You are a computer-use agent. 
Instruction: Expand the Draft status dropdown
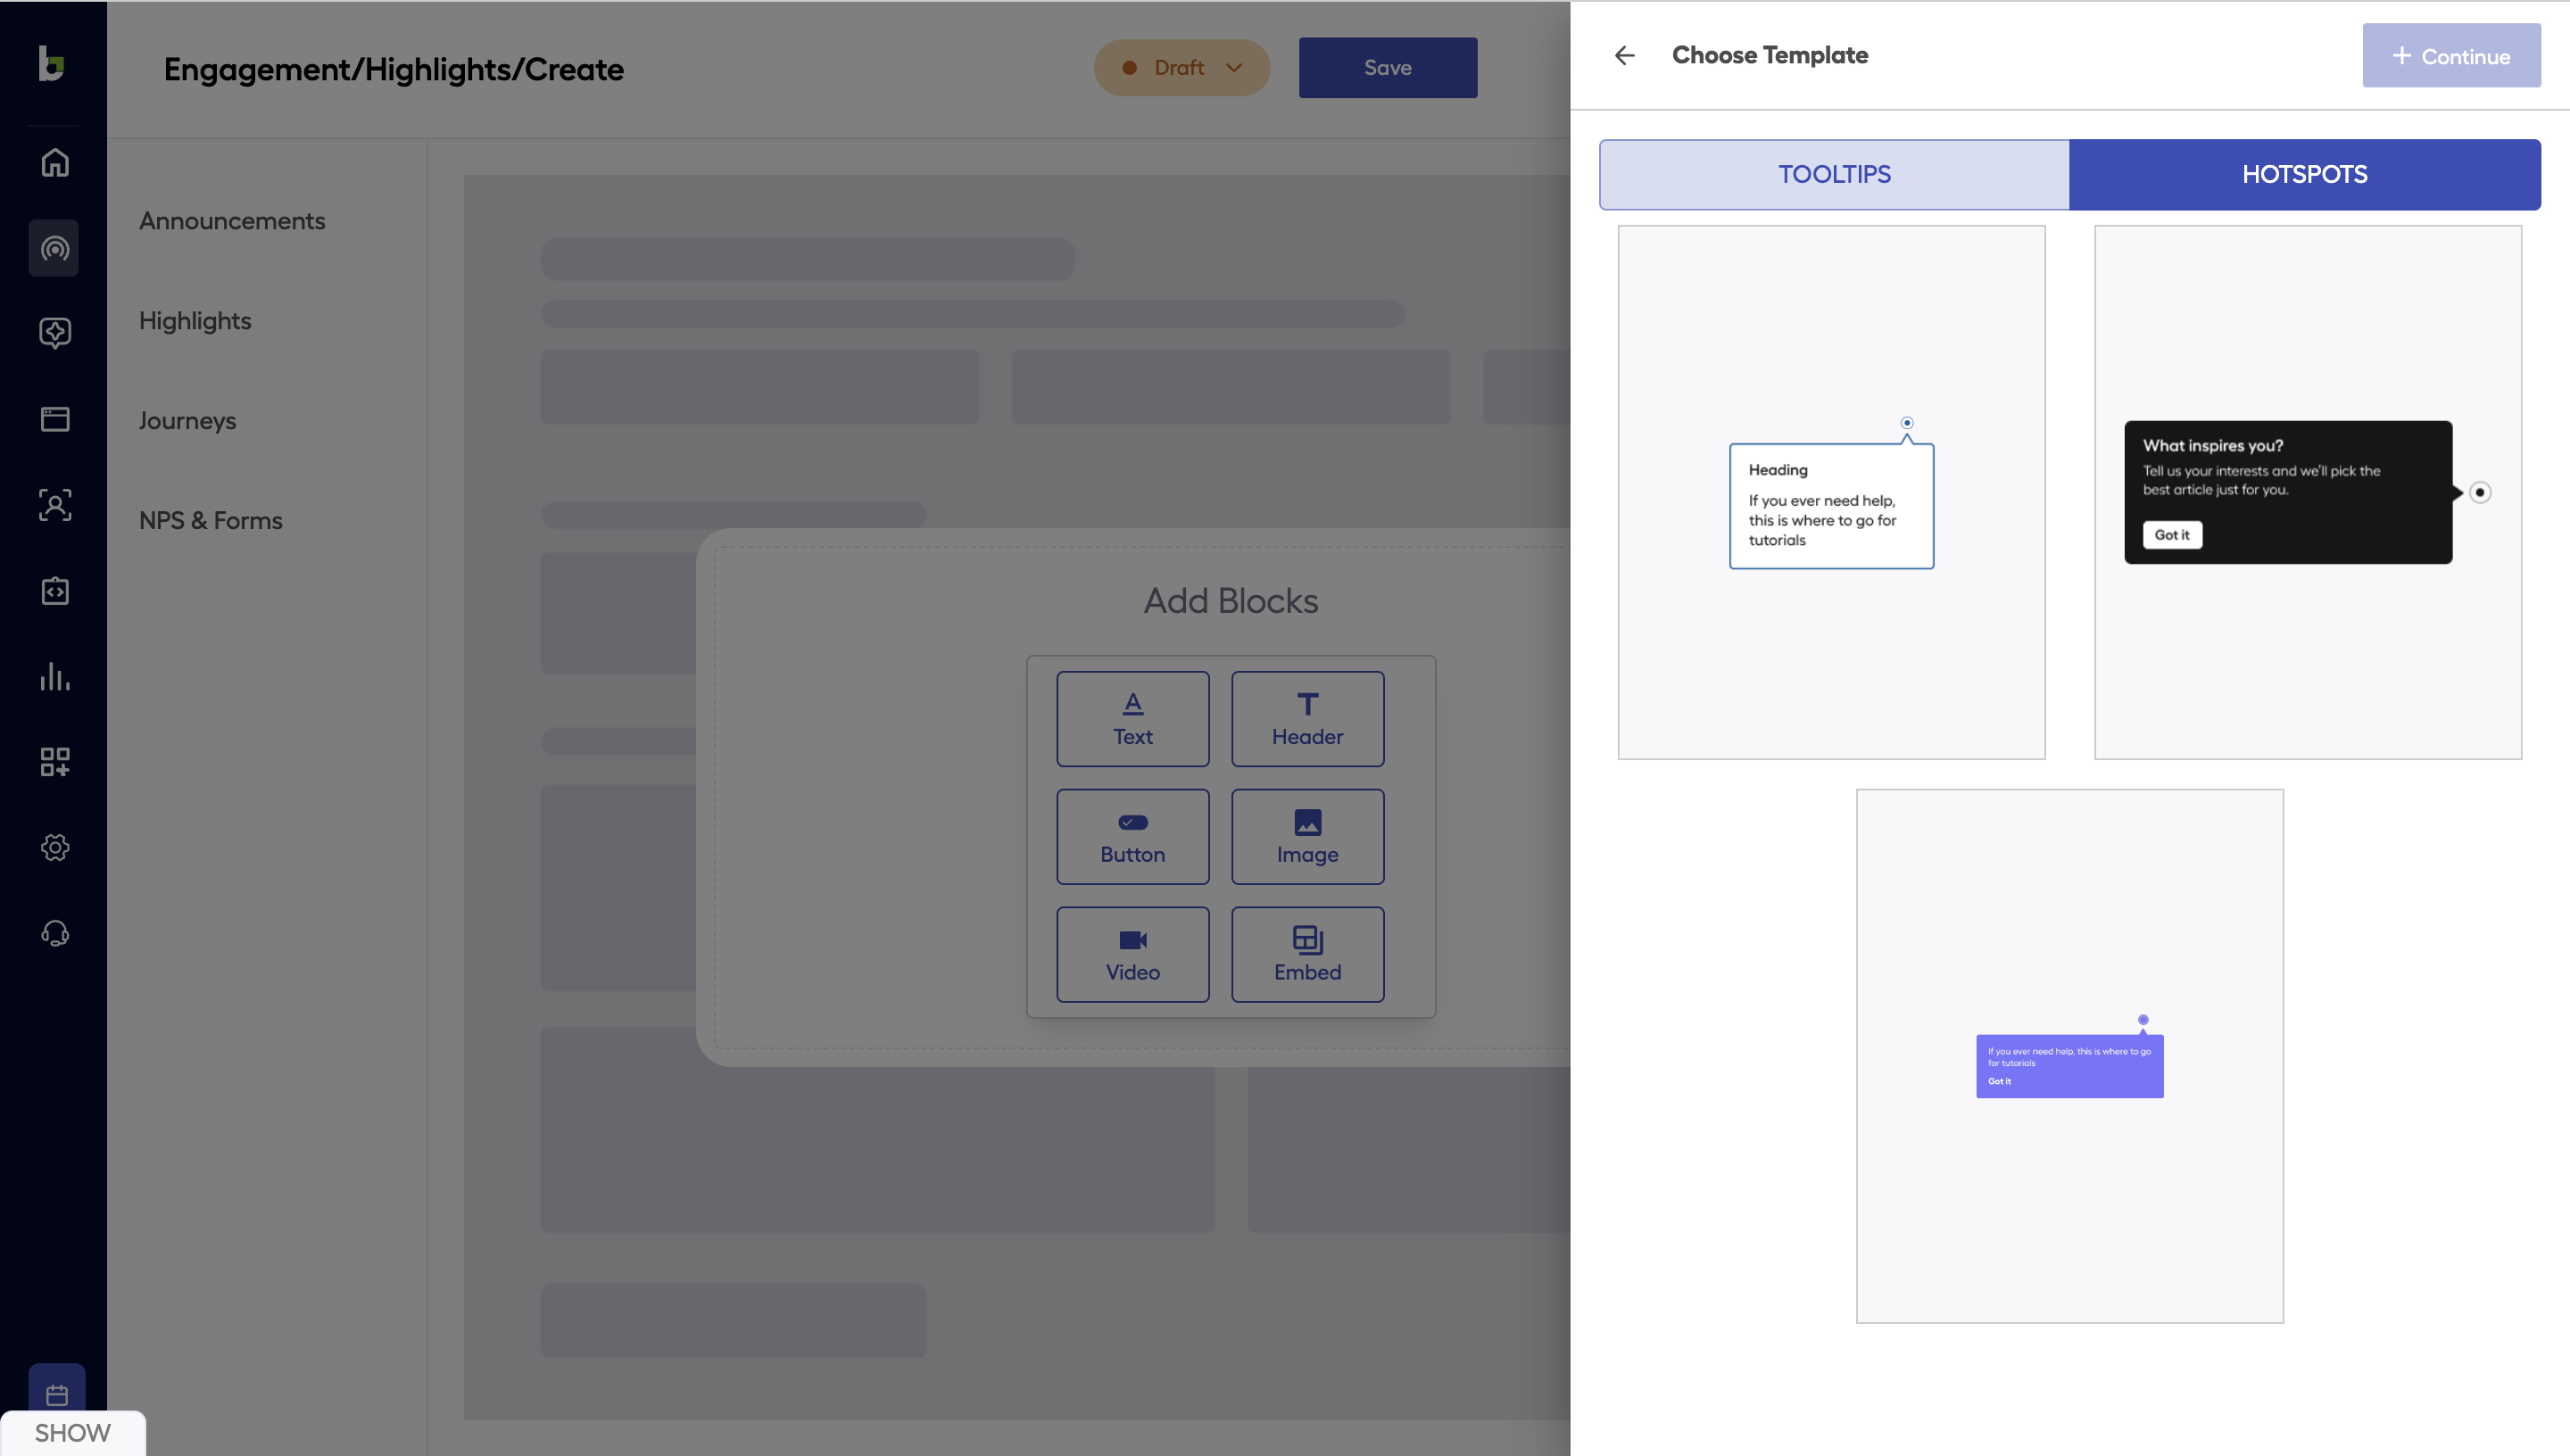tap(1182, 68)
